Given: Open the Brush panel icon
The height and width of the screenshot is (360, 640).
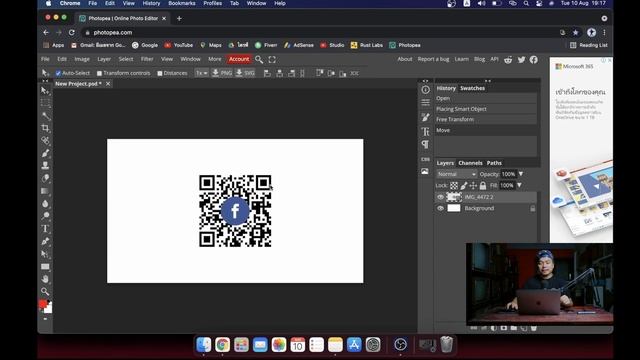Looking at the screenshot, I should [425, 118].
